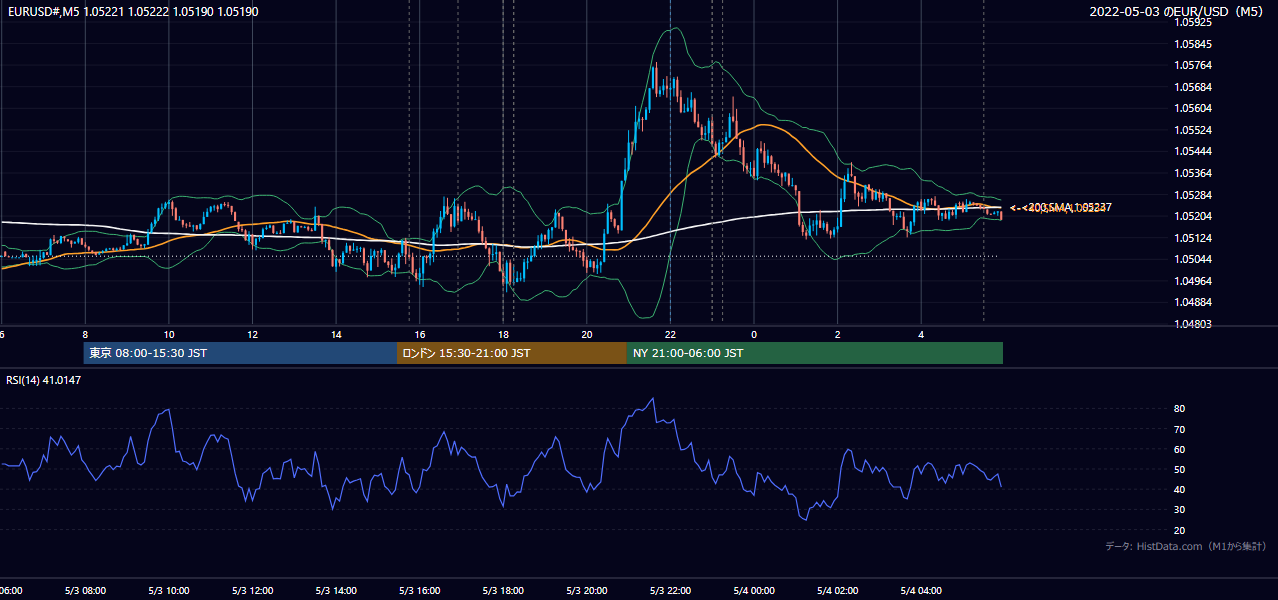Click hour label 18 under price chart
The width and height of the screenshot is (1278, 600).
(504, 335)
